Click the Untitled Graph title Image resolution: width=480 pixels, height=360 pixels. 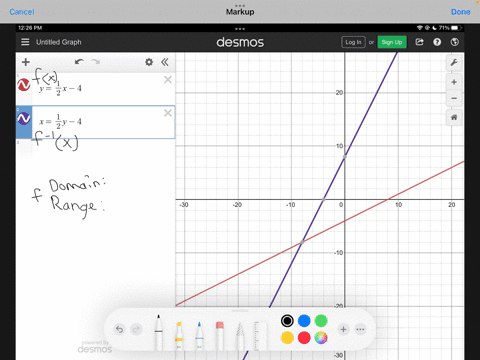pos(59,42)
